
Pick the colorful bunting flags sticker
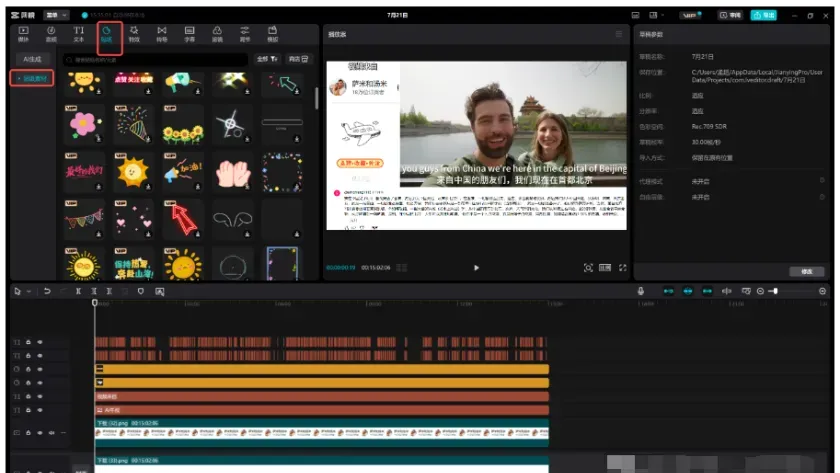point(84,220)
